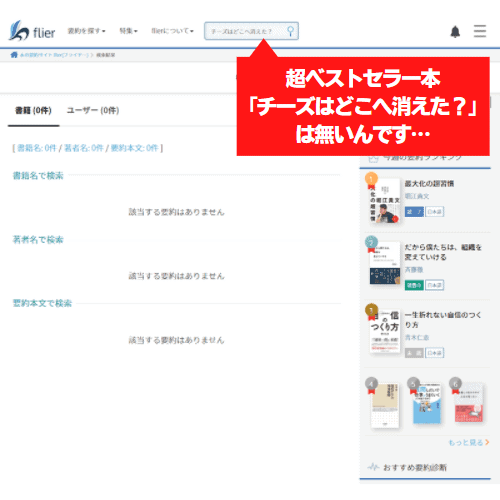
Task: Click the おすすめ要約診断 heading
Action: [415, 467]
